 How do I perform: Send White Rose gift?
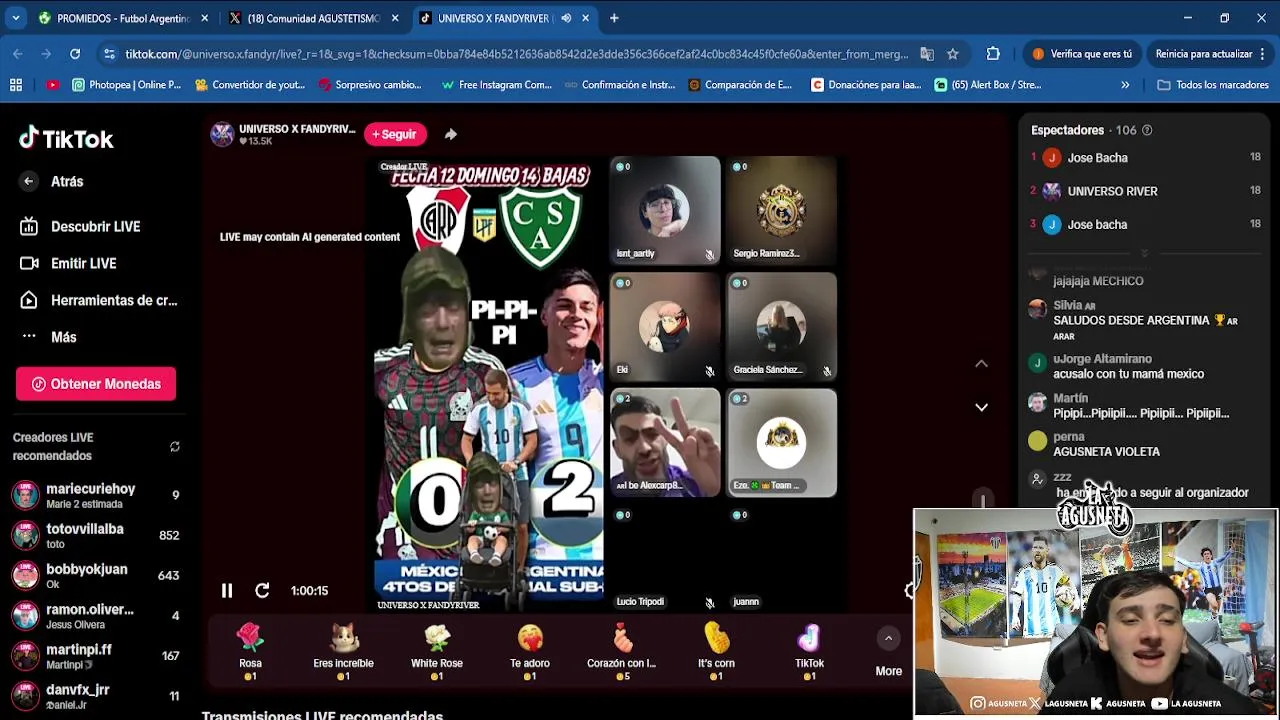coord(437,652)
